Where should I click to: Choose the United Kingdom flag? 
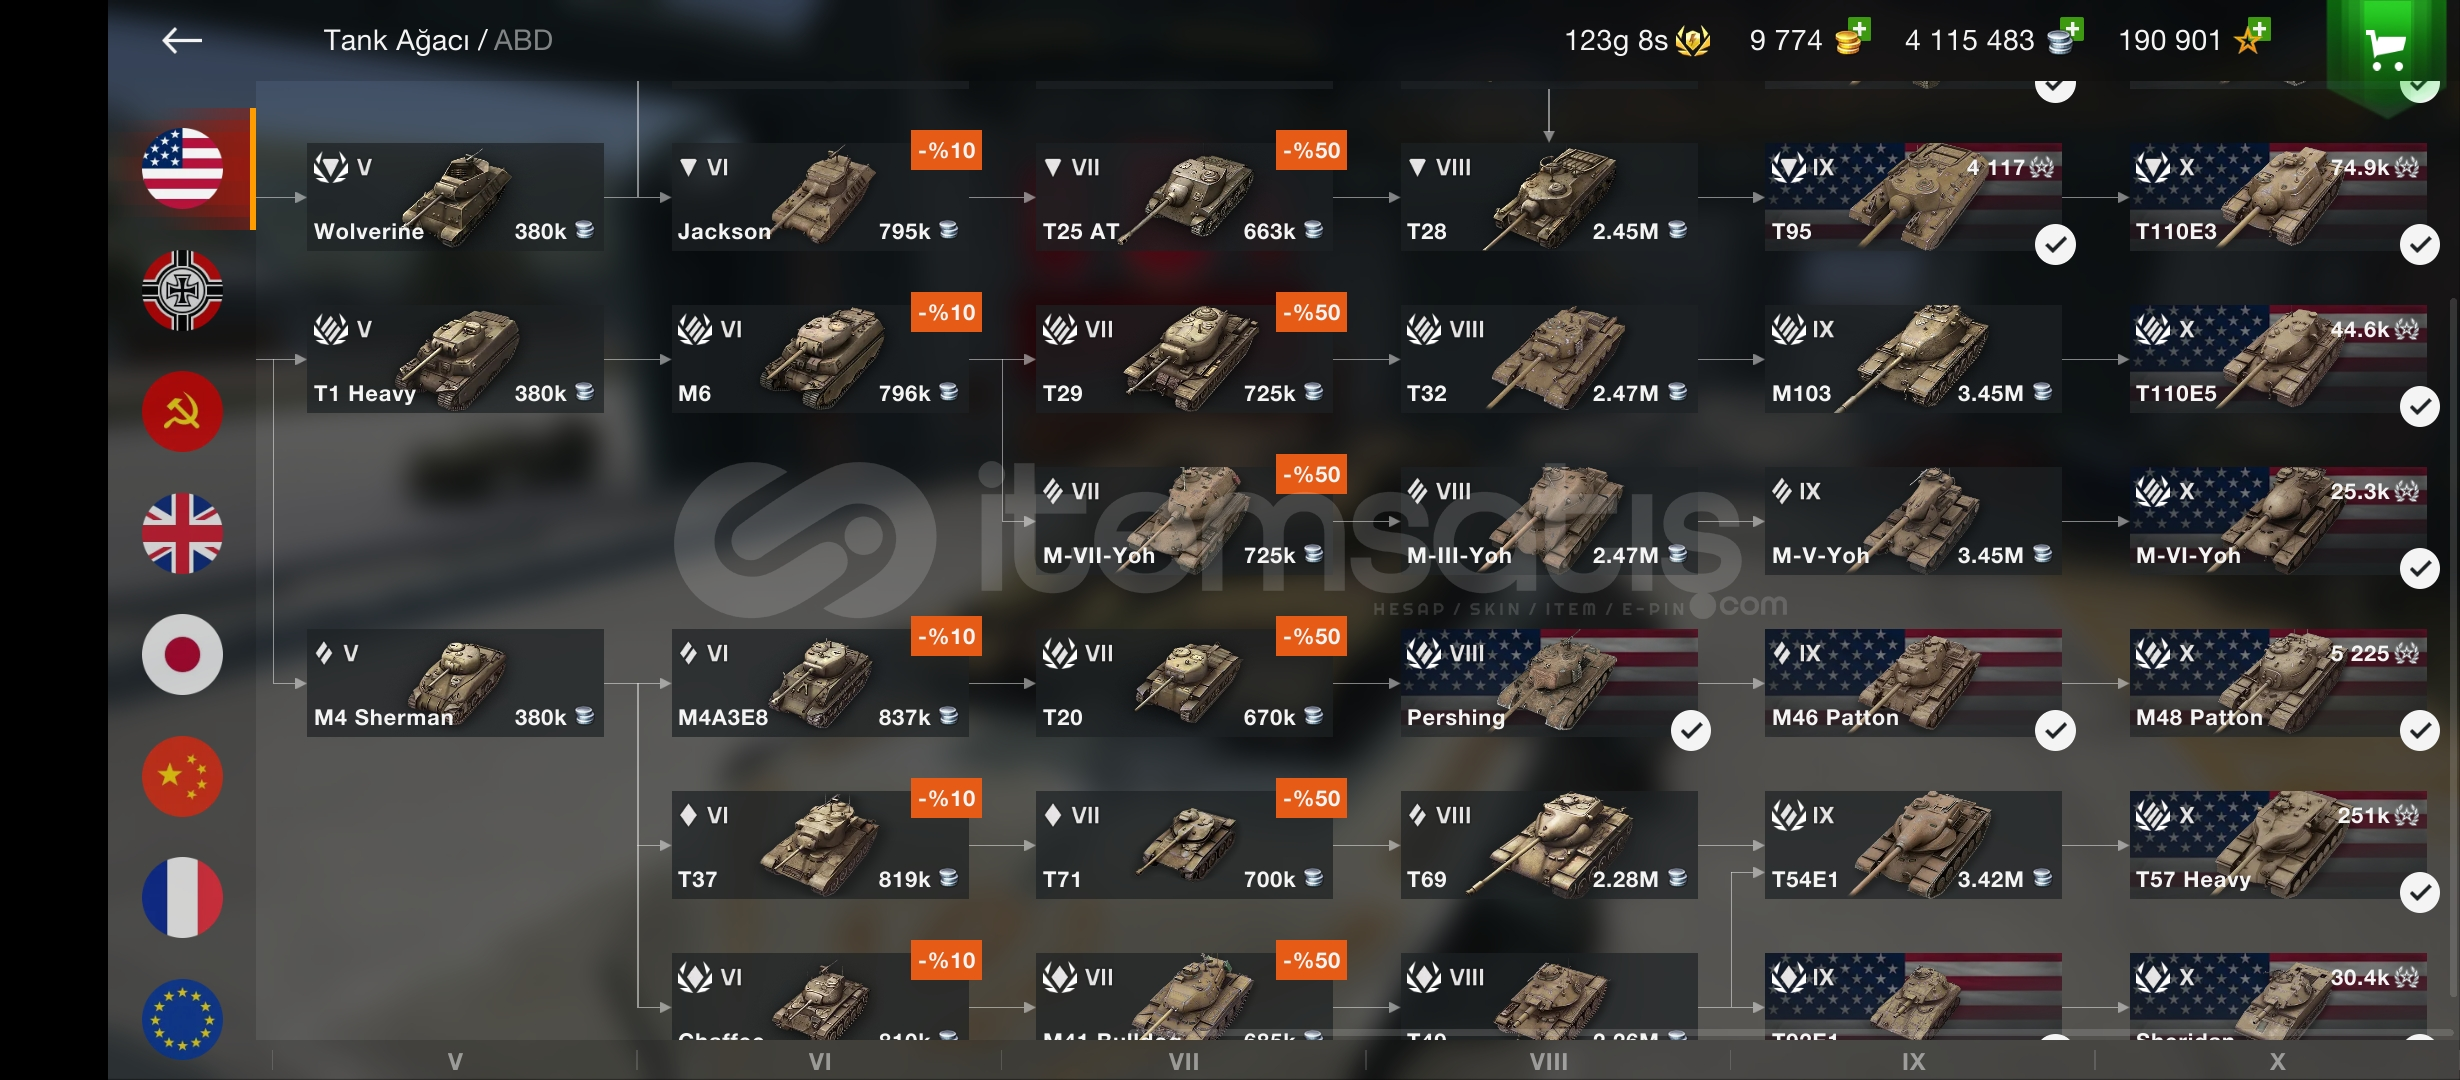[182, 533]
